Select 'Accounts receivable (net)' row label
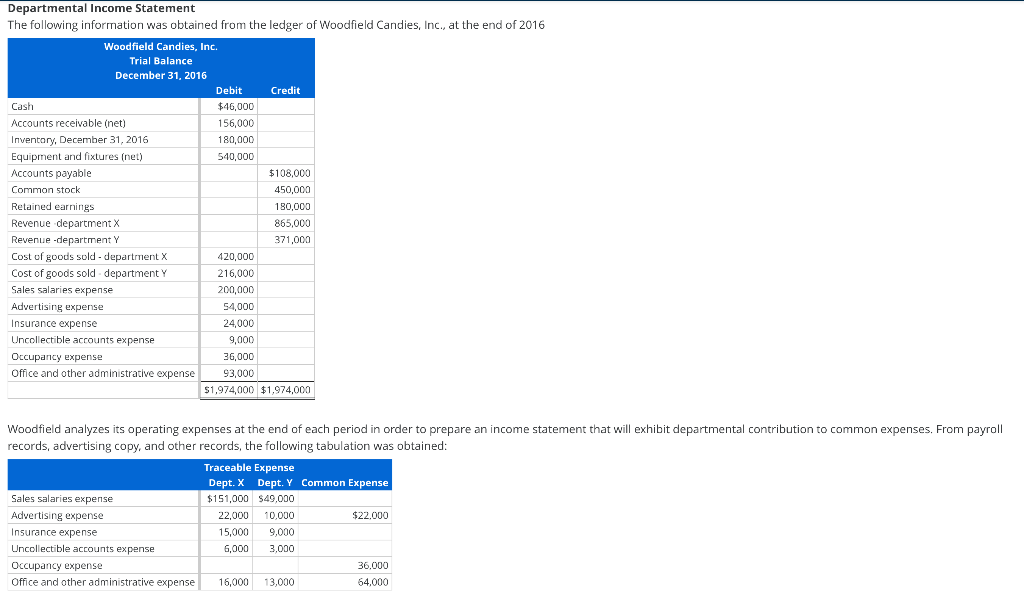 69,123
